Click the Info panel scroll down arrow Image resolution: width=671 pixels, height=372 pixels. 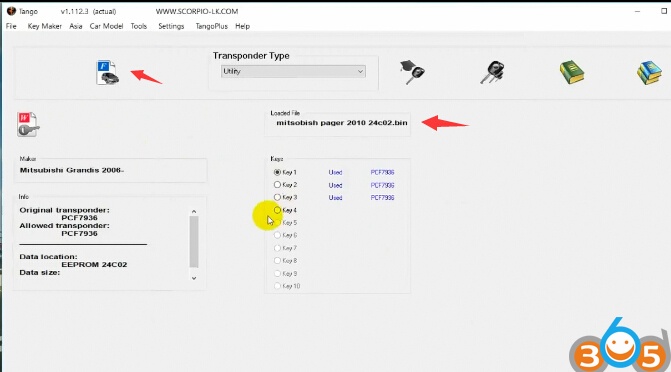(x=194, y=278)
